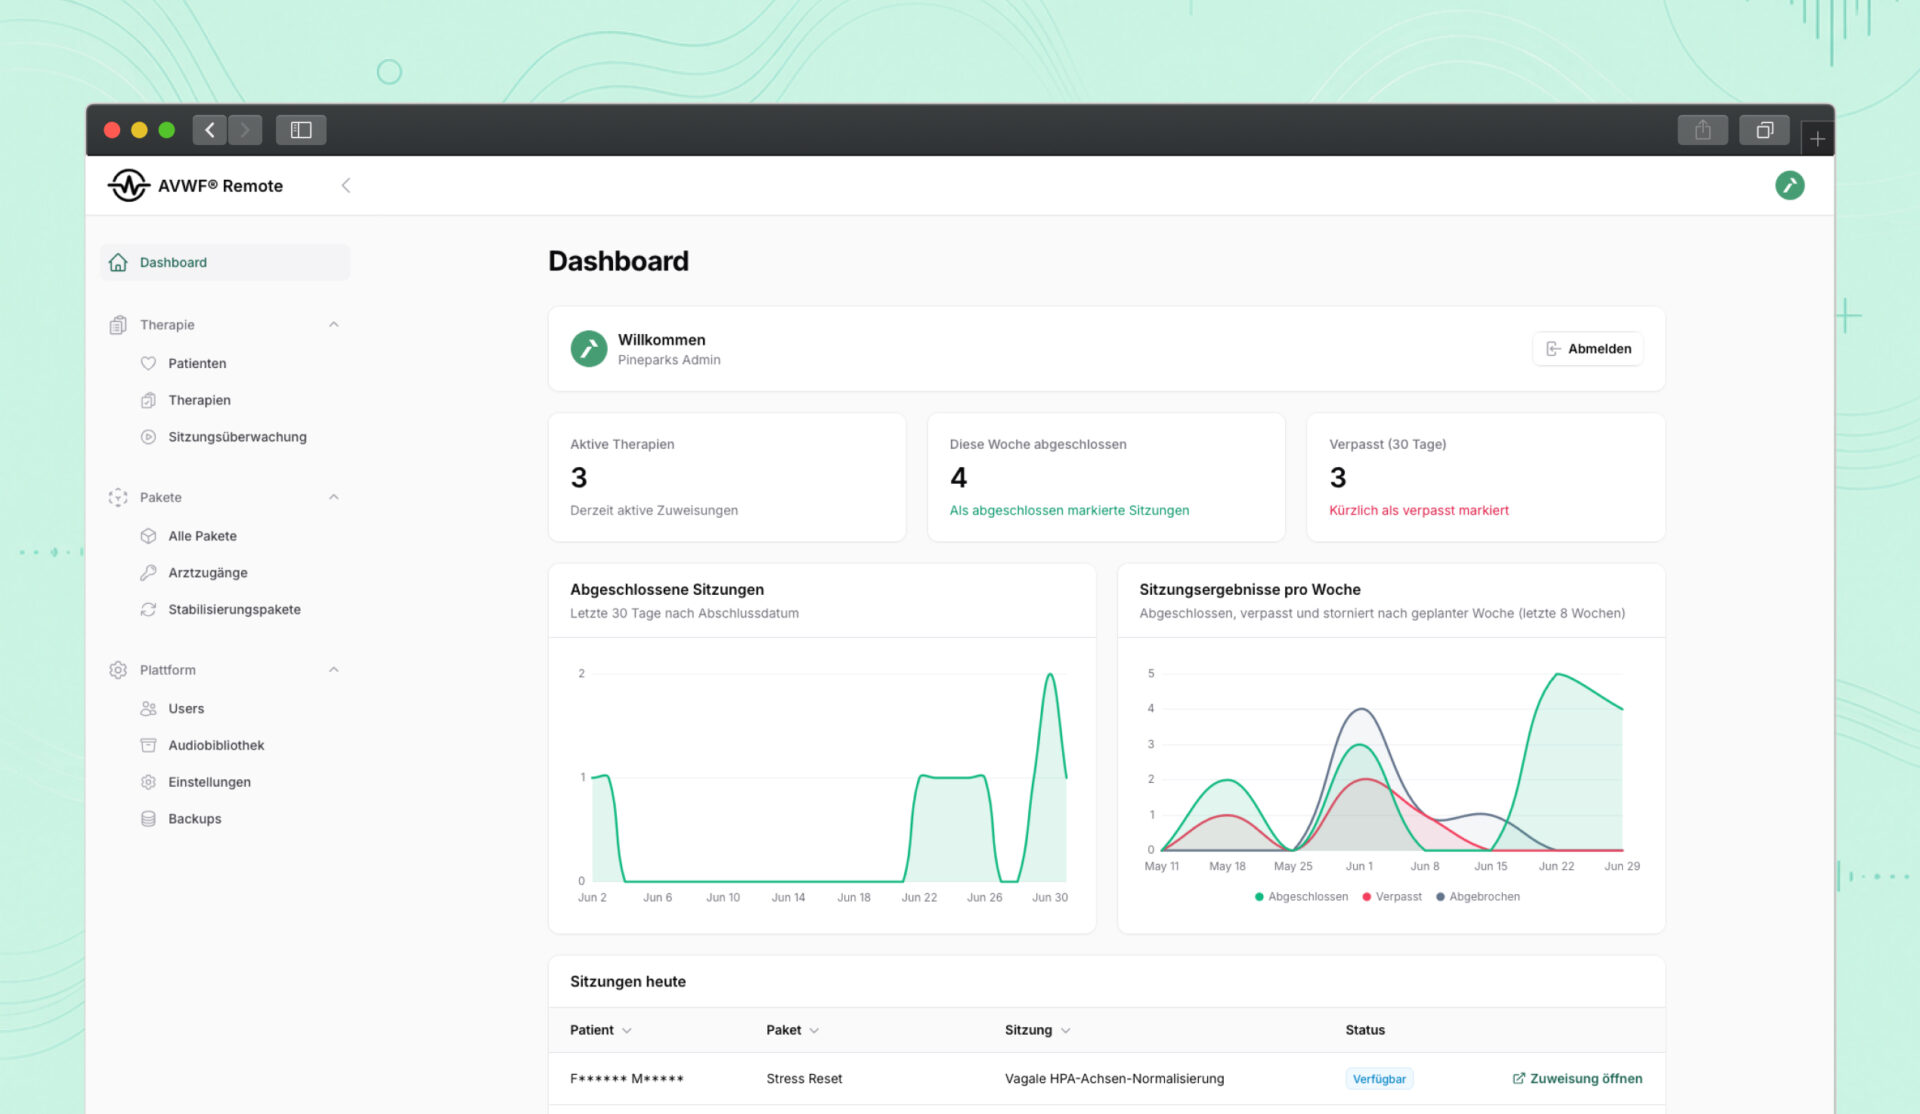Click the Pineparks Admin text
This screenshot has height=1114, width=1920.
669,360
